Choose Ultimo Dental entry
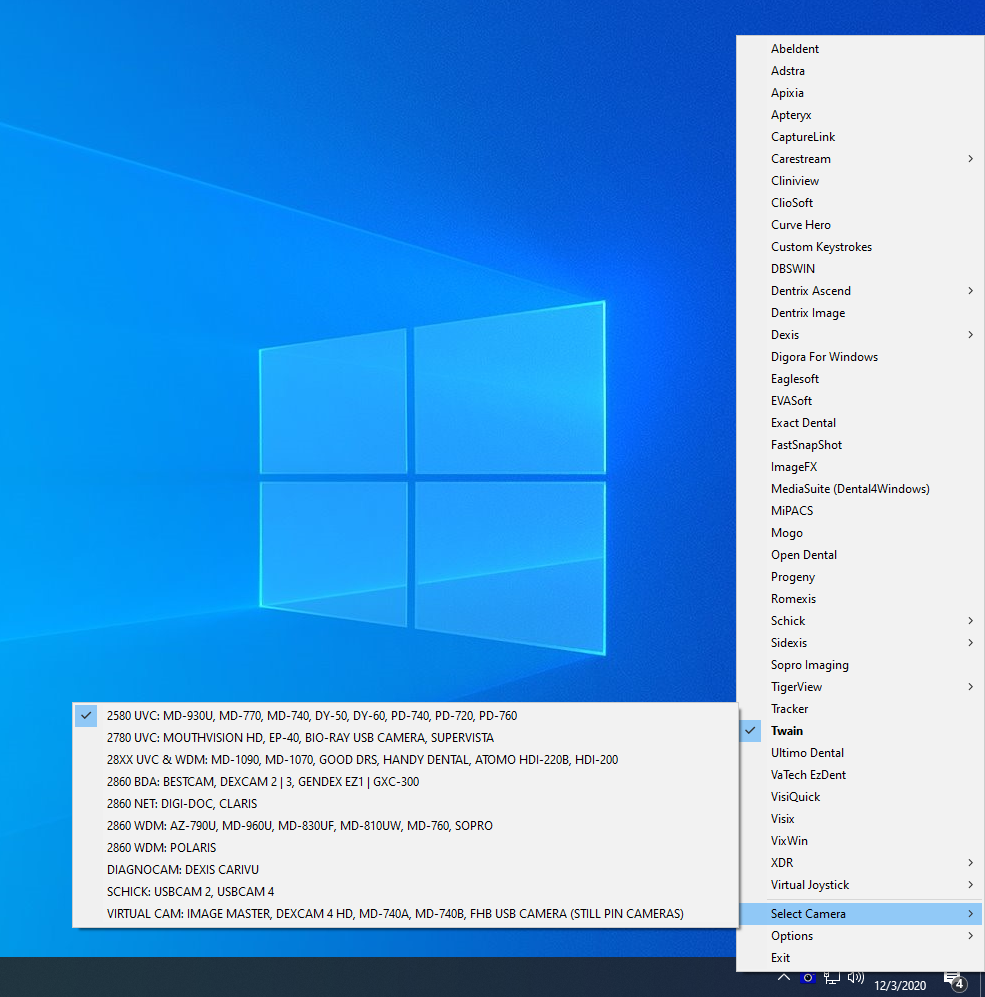The width and height of the screenshot is (985, 997). point(860,753)
